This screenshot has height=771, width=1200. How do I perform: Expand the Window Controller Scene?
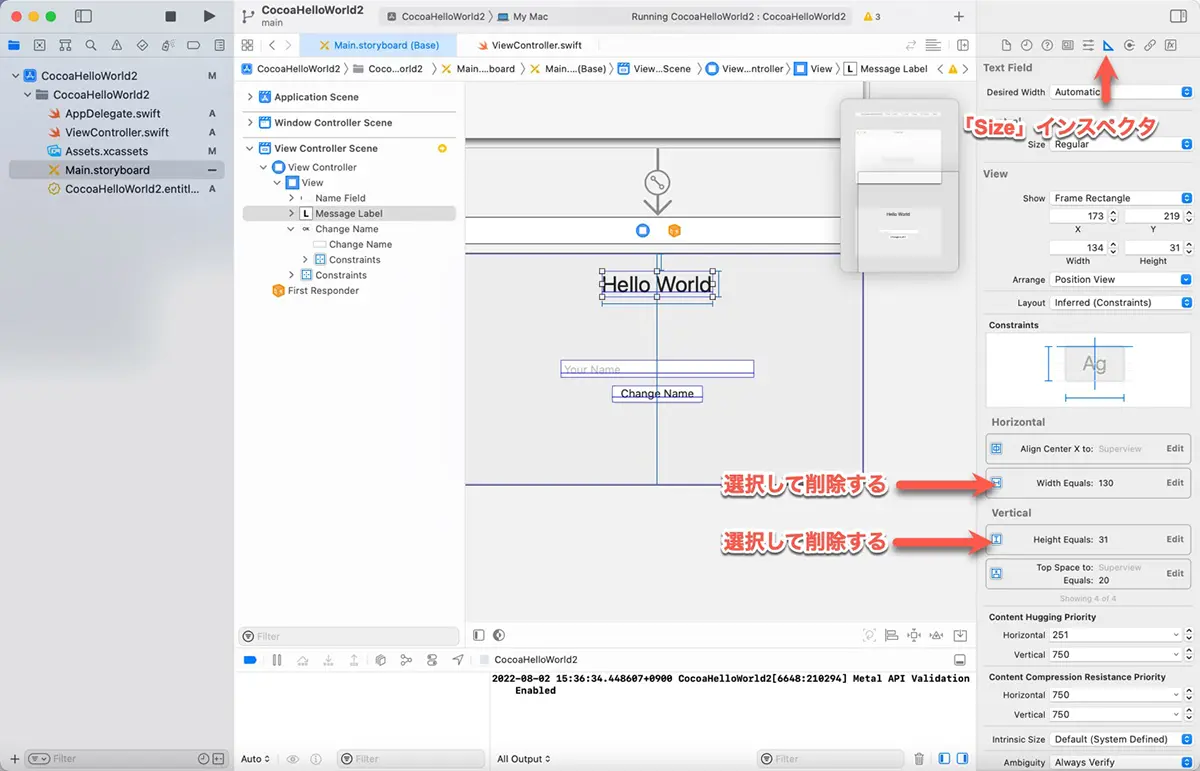(250, 123)
